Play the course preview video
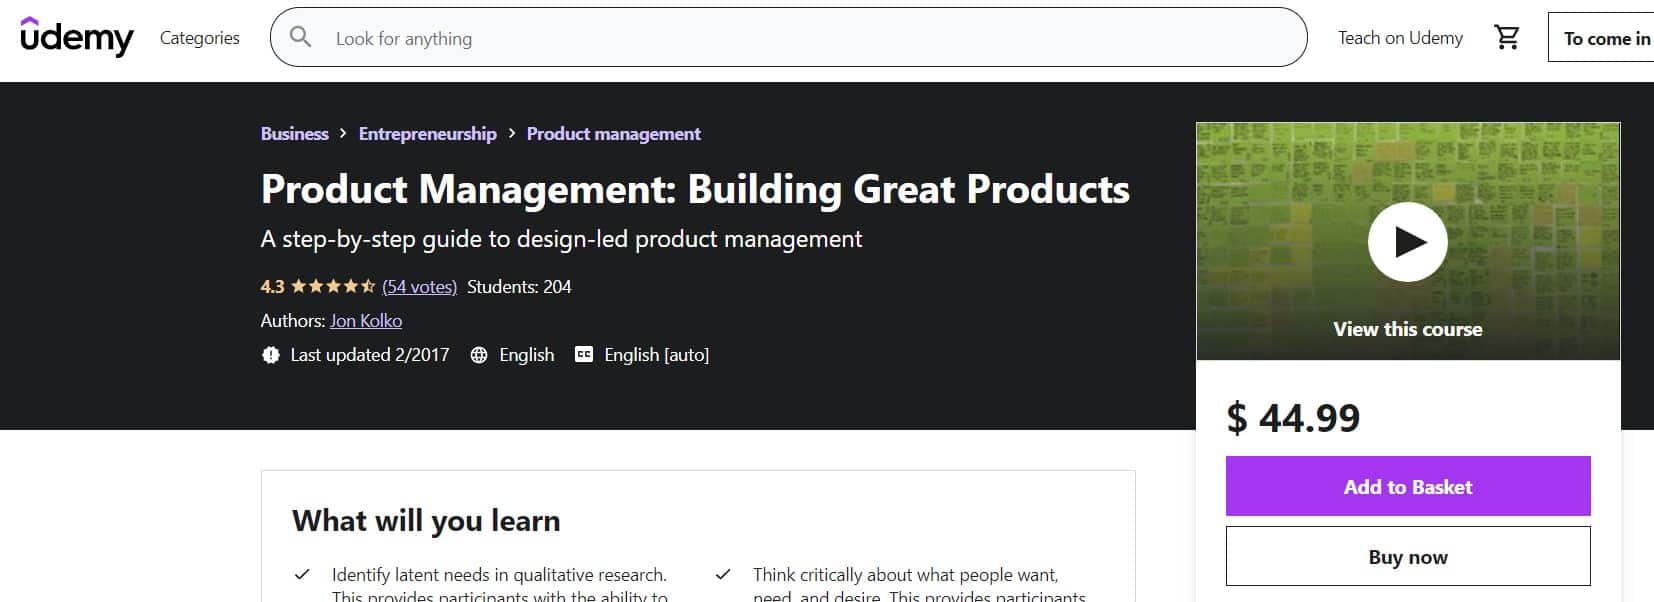Viewport: 1654px width, 602px height. (1408, 242)
